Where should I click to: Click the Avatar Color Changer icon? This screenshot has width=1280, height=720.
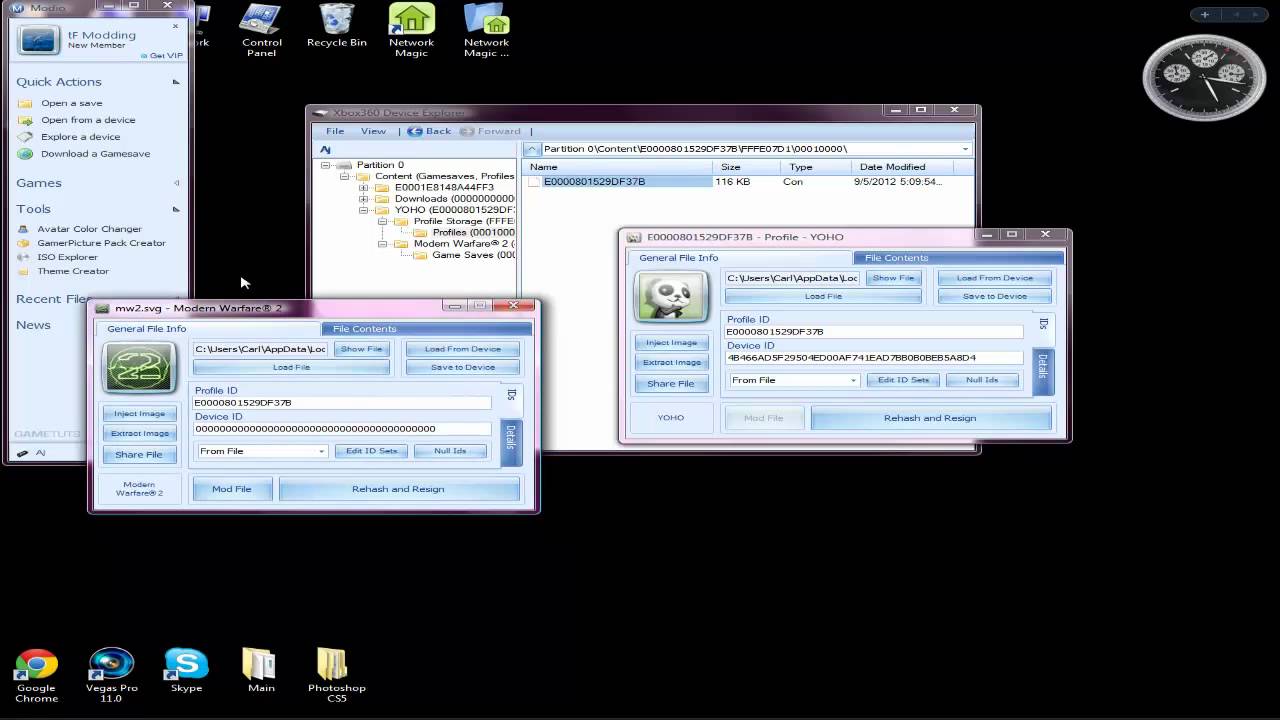pyautogui.click(x=25, y=229)
